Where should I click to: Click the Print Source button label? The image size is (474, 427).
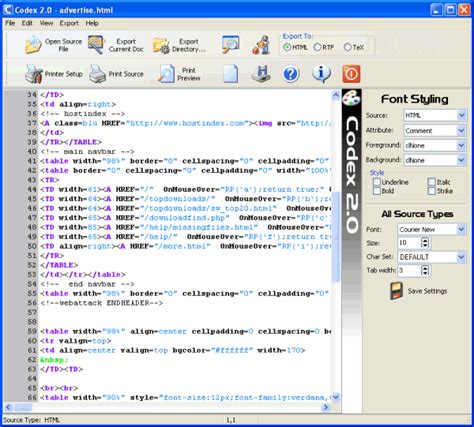click(126, 74)
